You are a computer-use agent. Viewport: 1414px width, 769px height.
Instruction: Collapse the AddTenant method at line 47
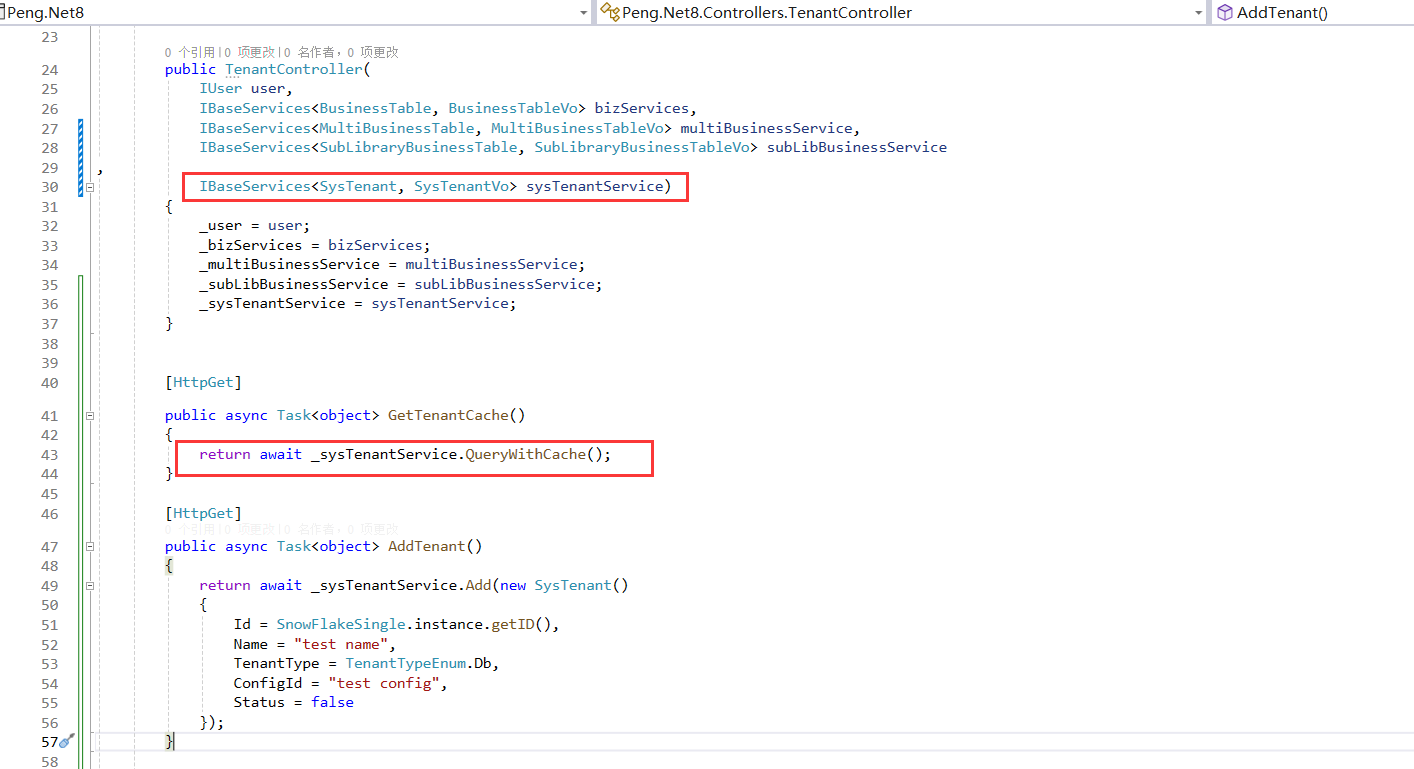point(90,546)
